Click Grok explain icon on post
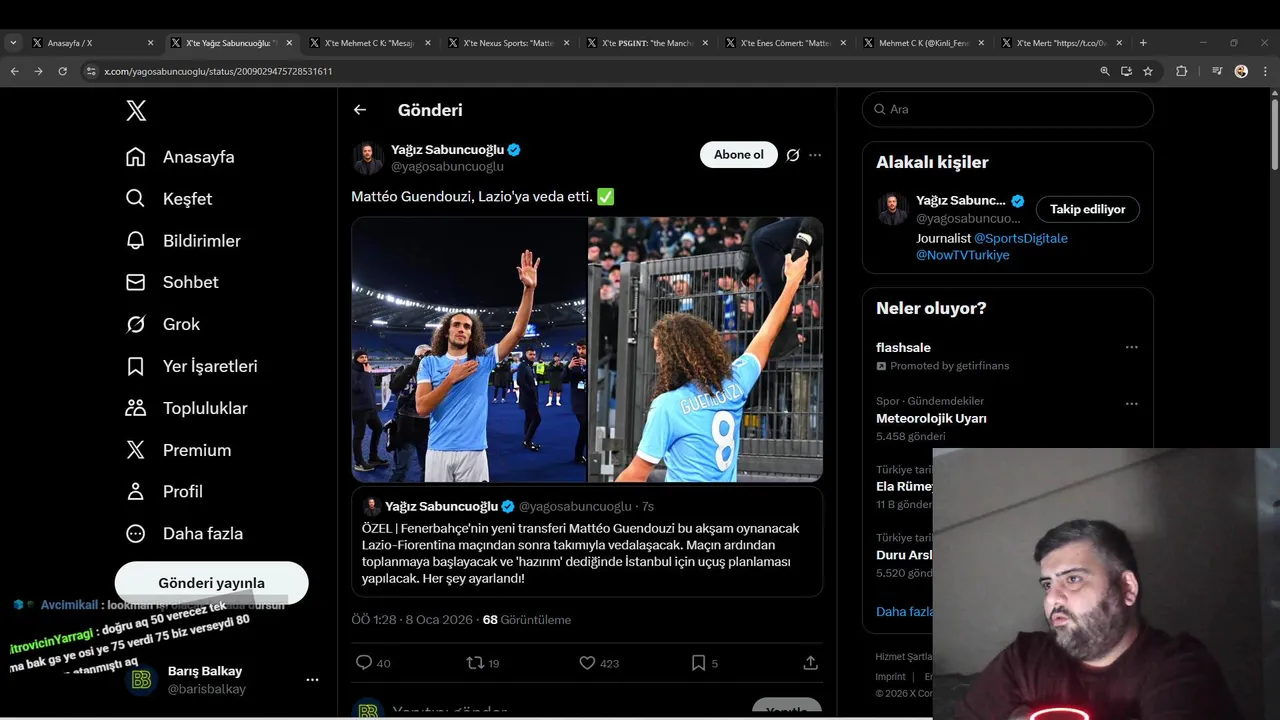The width and height of the screenshot is (1280, 720). [x=793, y=155]
